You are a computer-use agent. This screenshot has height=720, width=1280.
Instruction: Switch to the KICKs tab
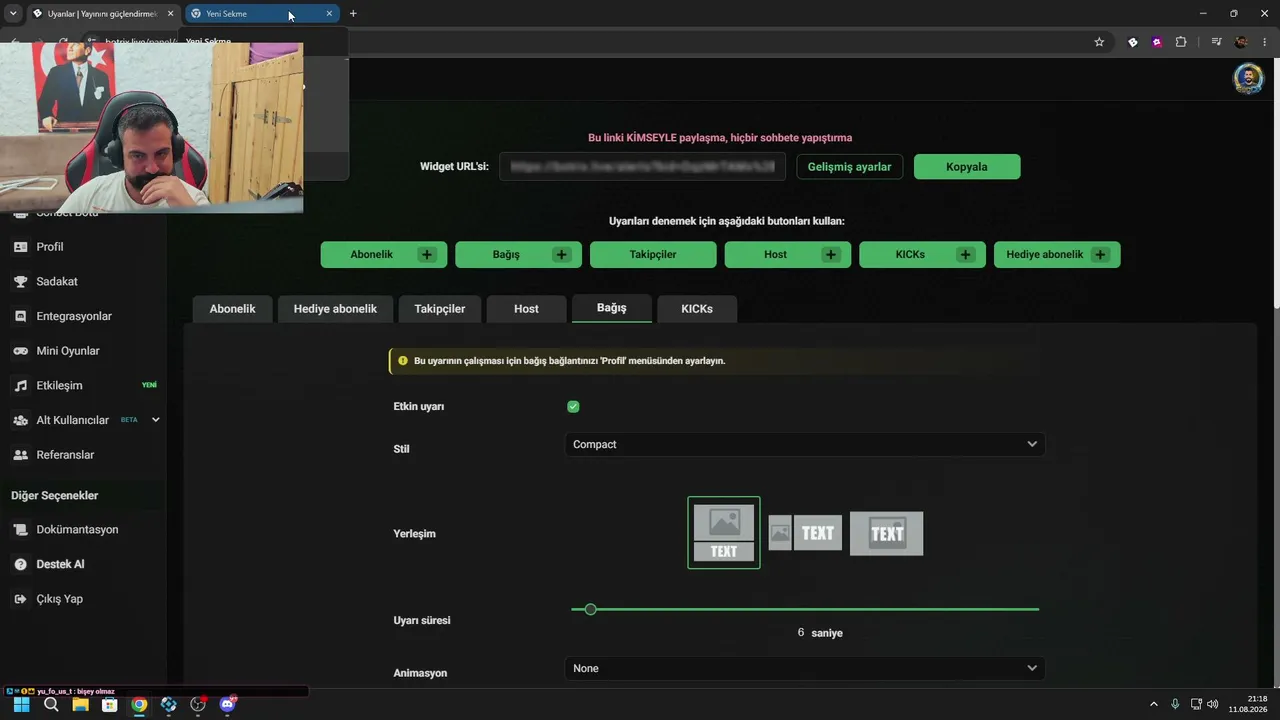tap(697, 309)
